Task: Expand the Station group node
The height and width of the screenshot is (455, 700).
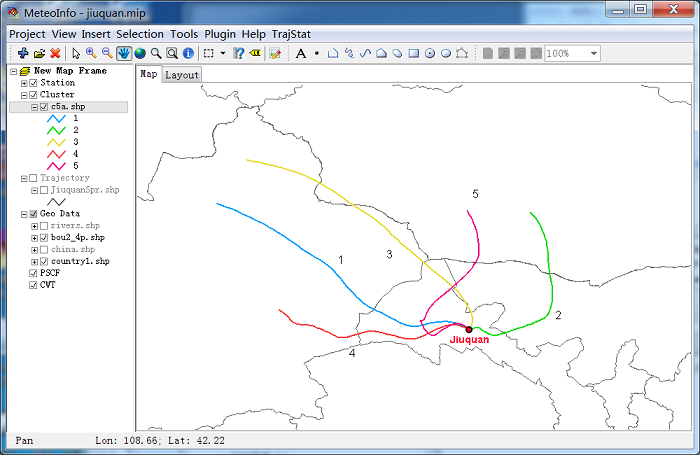Action: pos(24,83)
